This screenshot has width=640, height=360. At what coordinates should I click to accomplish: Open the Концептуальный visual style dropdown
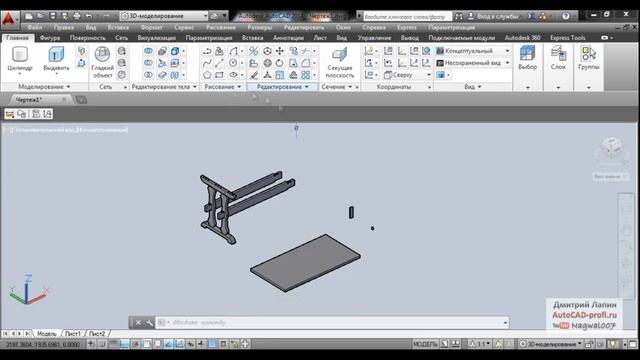tap(473, 51)
